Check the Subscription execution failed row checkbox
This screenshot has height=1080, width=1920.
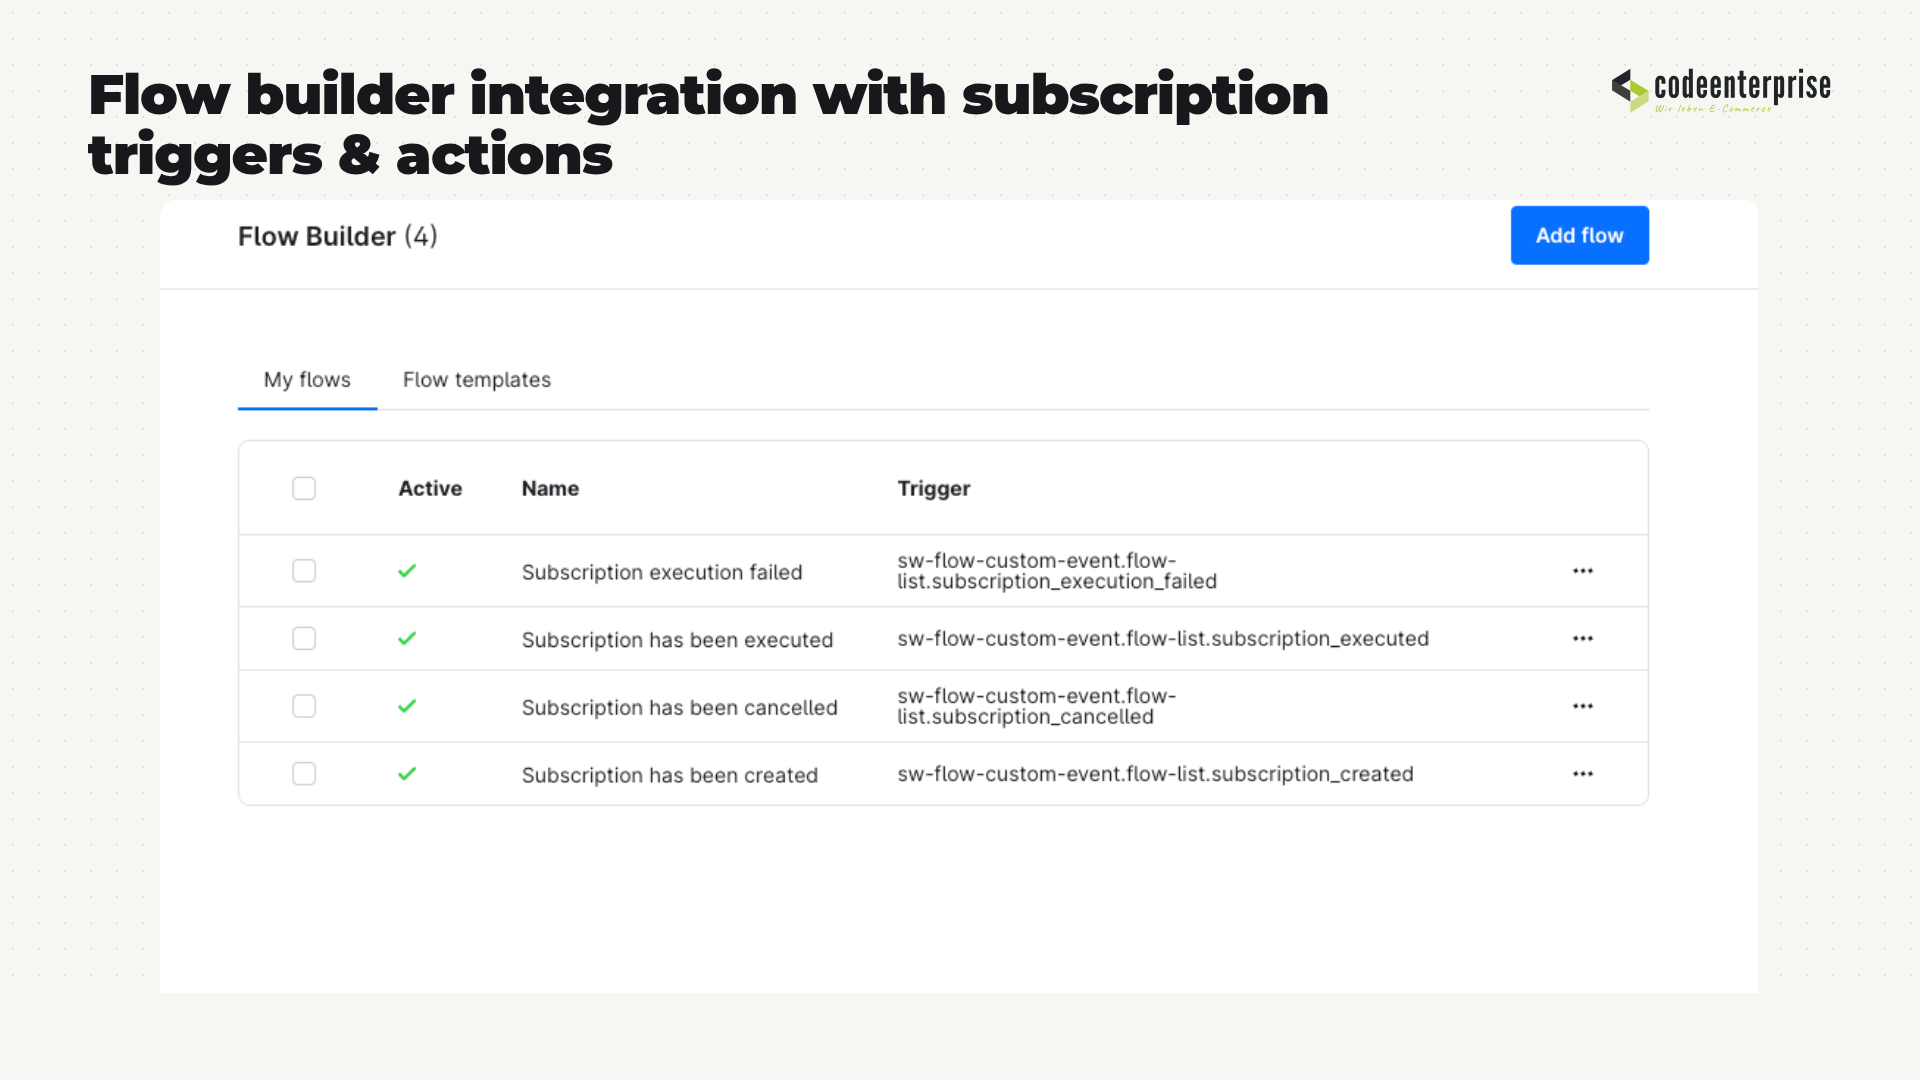click(x=304, y=571)
